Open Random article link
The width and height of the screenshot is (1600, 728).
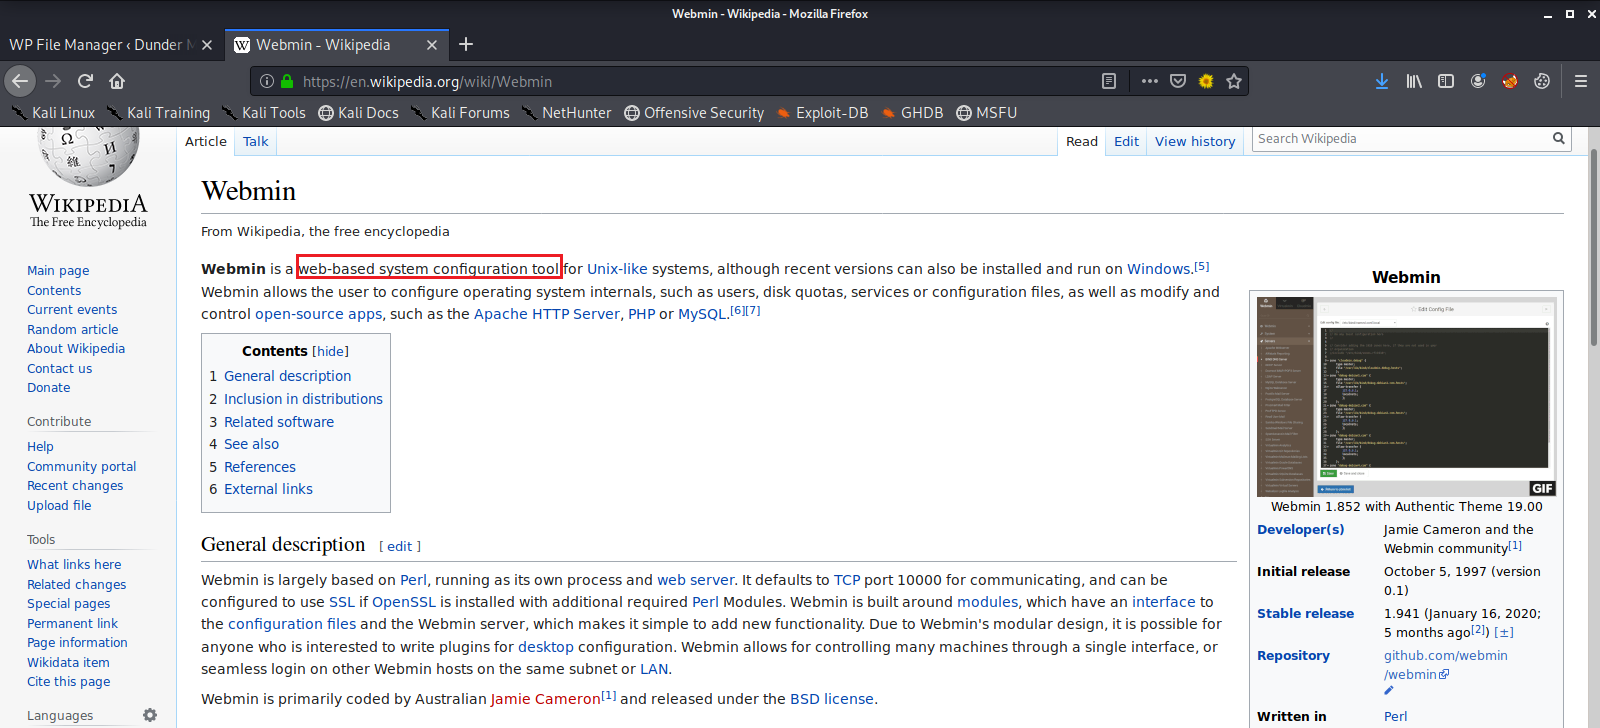coord(72,329)
